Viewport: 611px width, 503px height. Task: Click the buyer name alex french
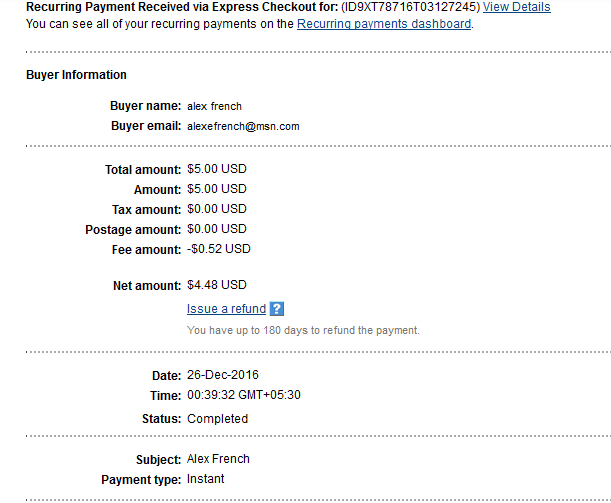click(x=214, y=106)
